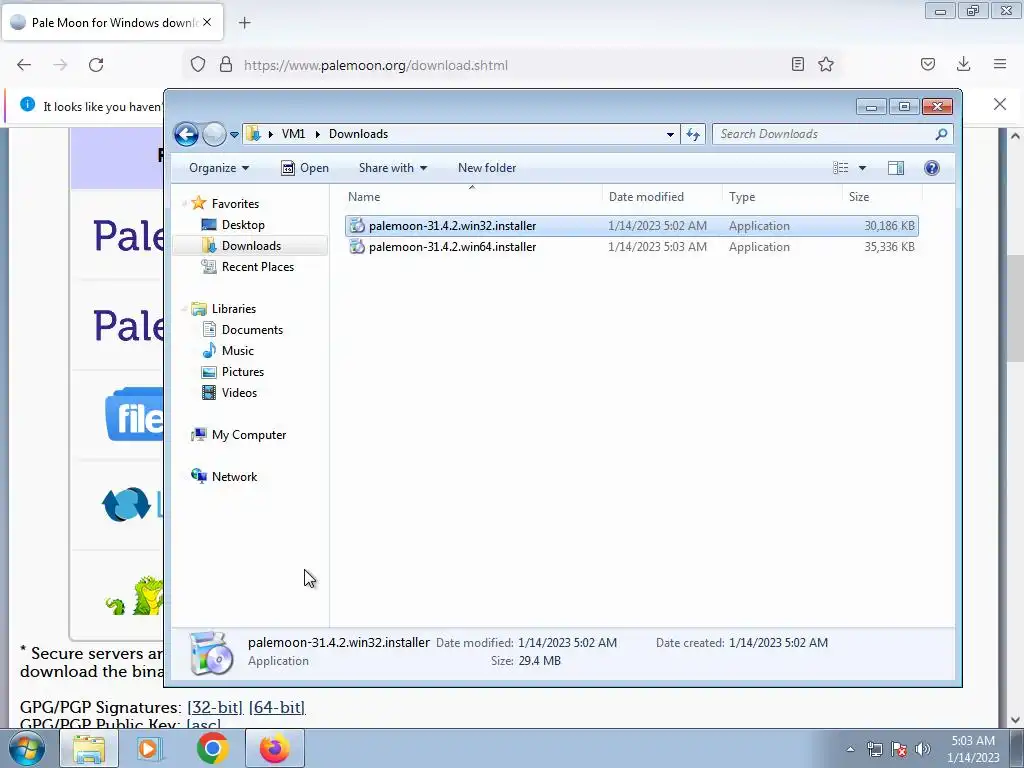Open the 32-bit GPG signature link
The image size is (1024, 768).
tap(215, 707)
